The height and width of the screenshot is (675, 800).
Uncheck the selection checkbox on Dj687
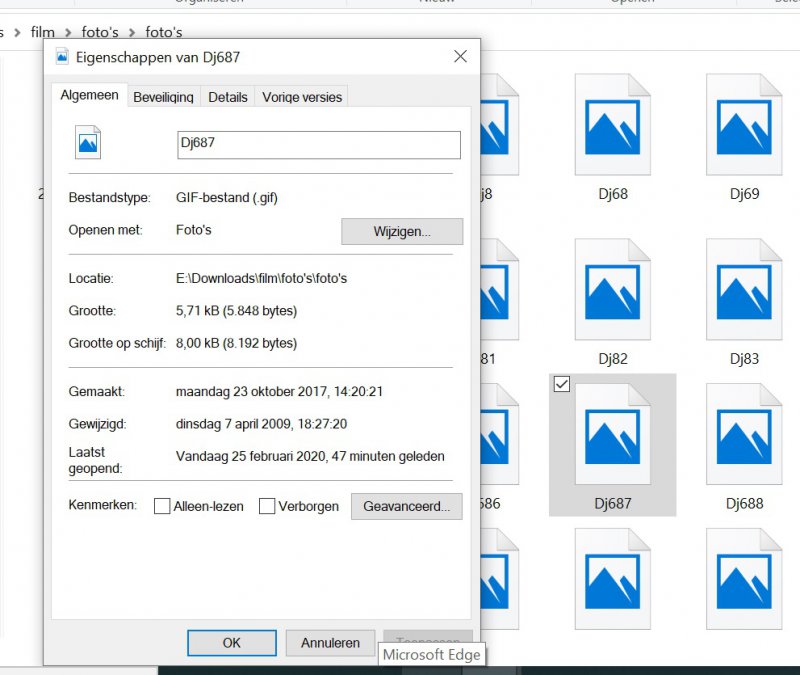[562, 385]
